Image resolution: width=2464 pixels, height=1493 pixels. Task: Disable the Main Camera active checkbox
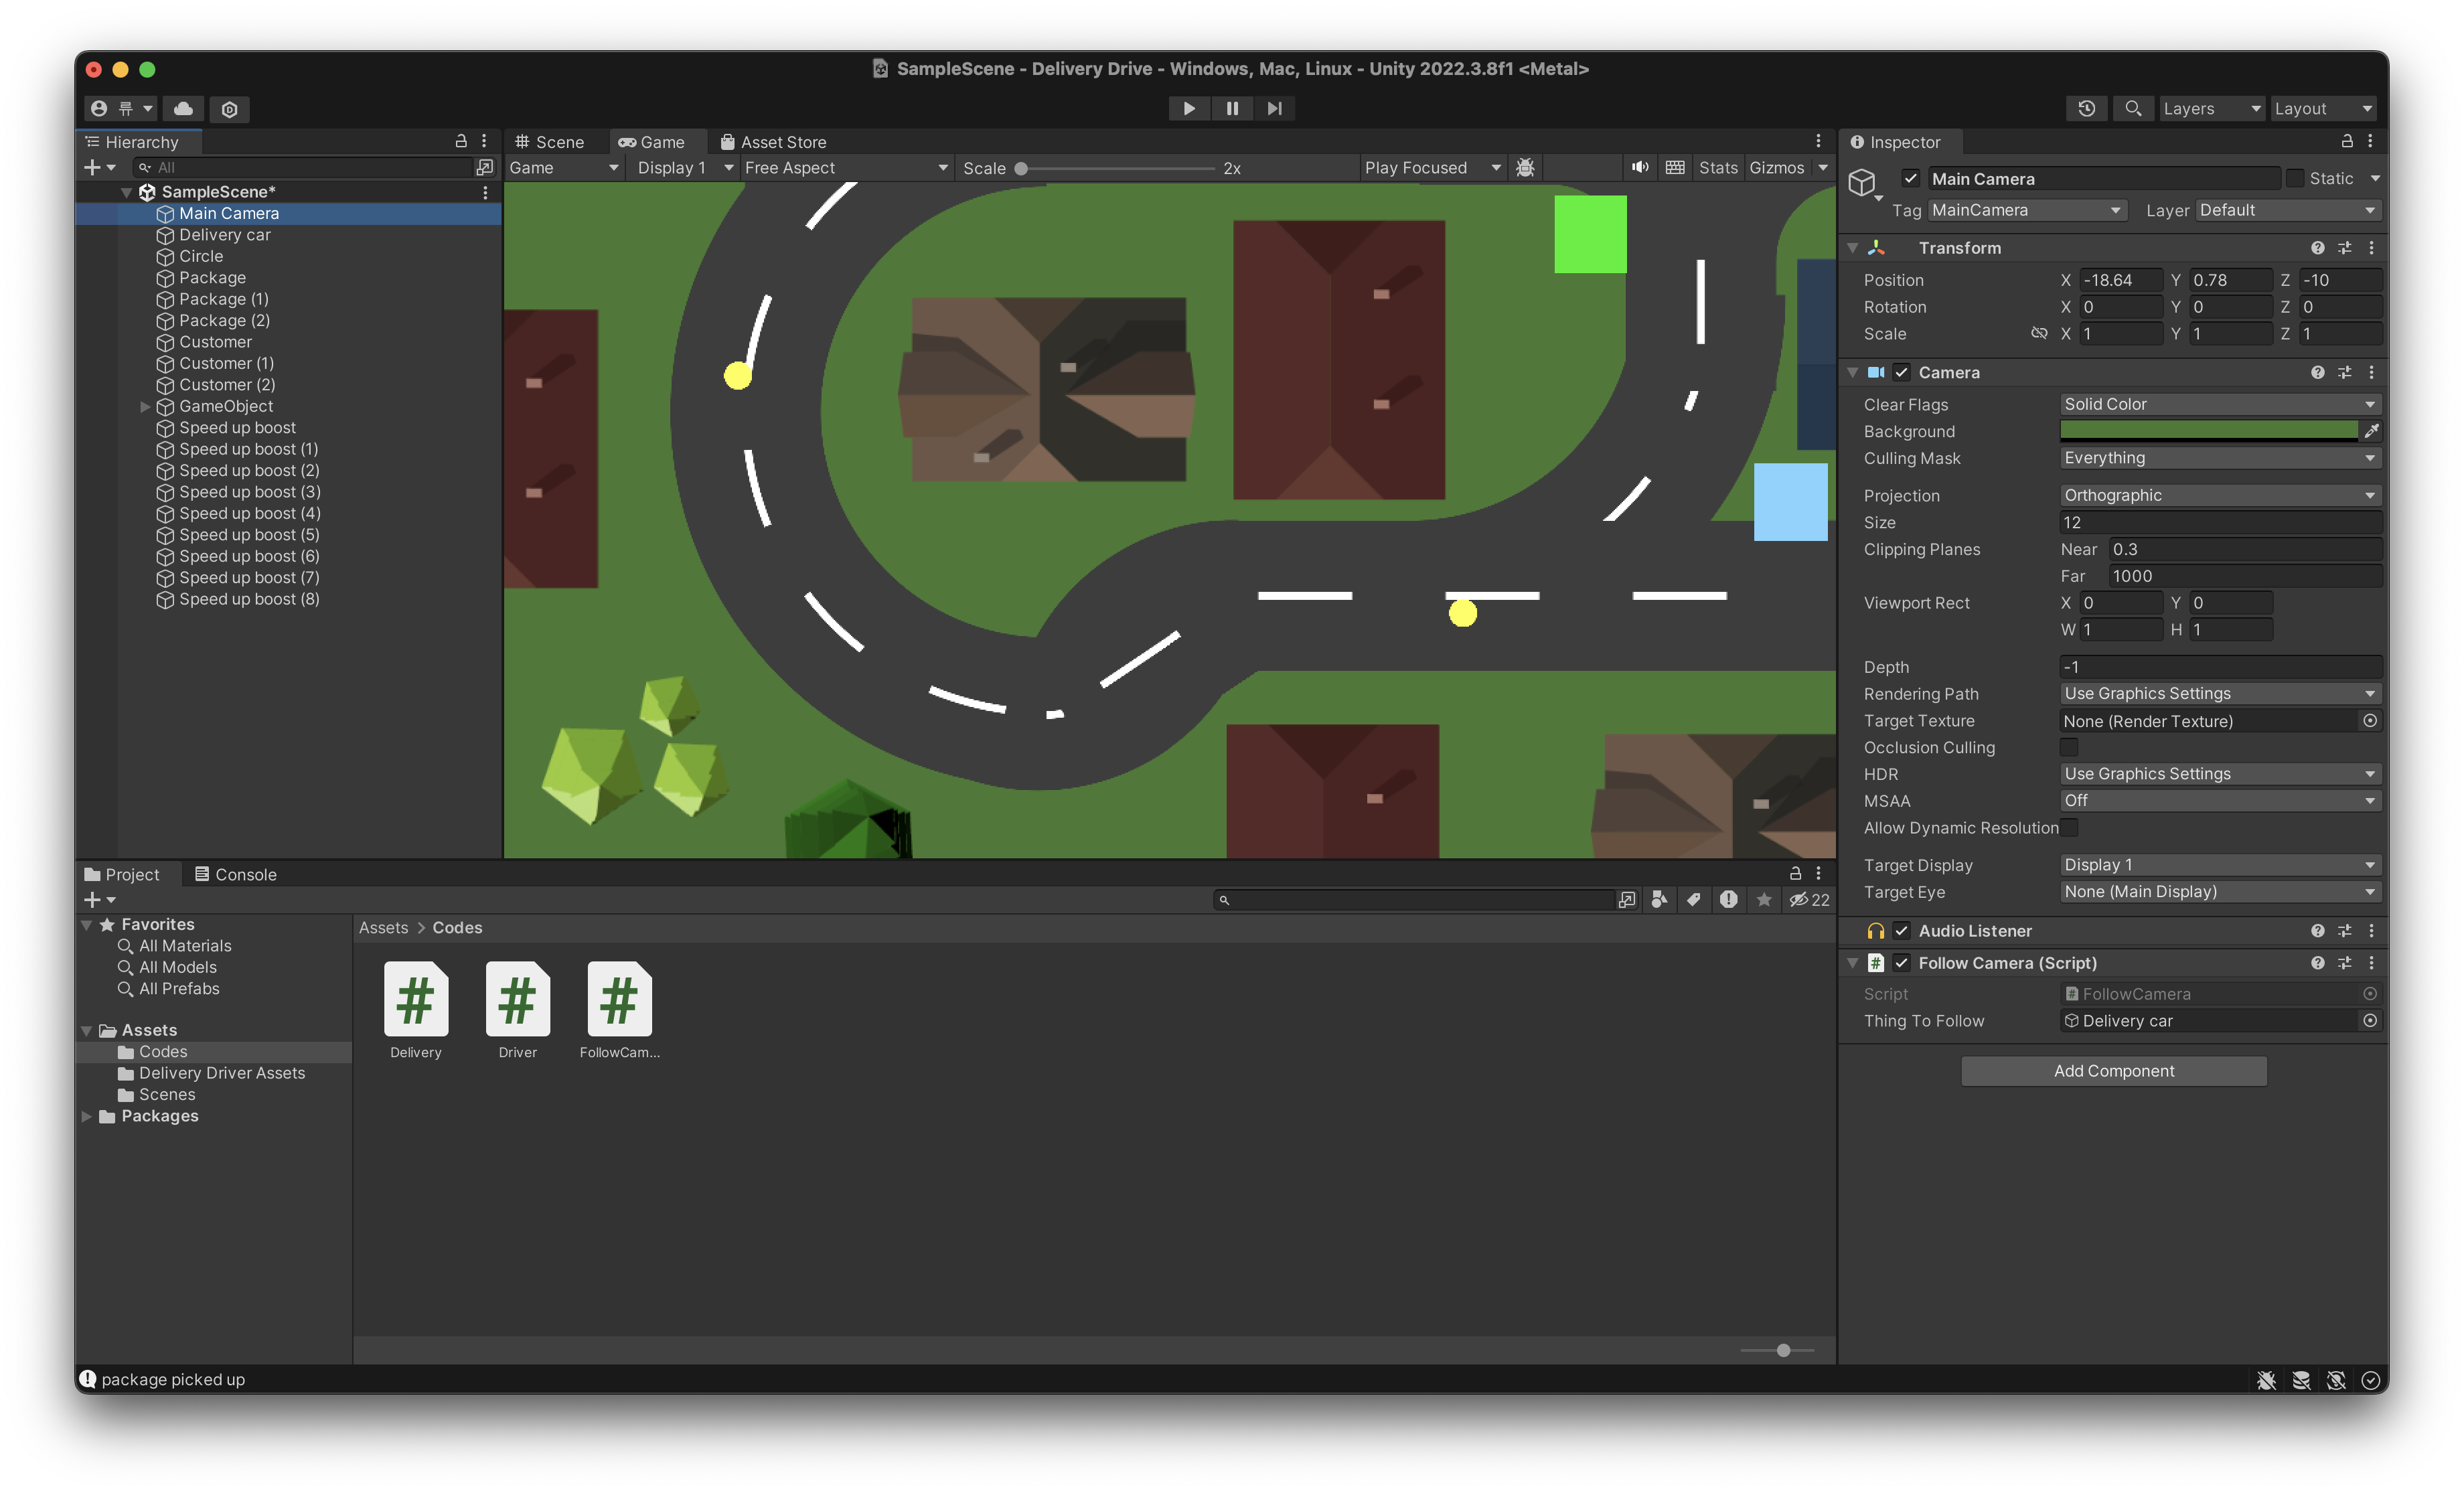(x=1910, y=179)
